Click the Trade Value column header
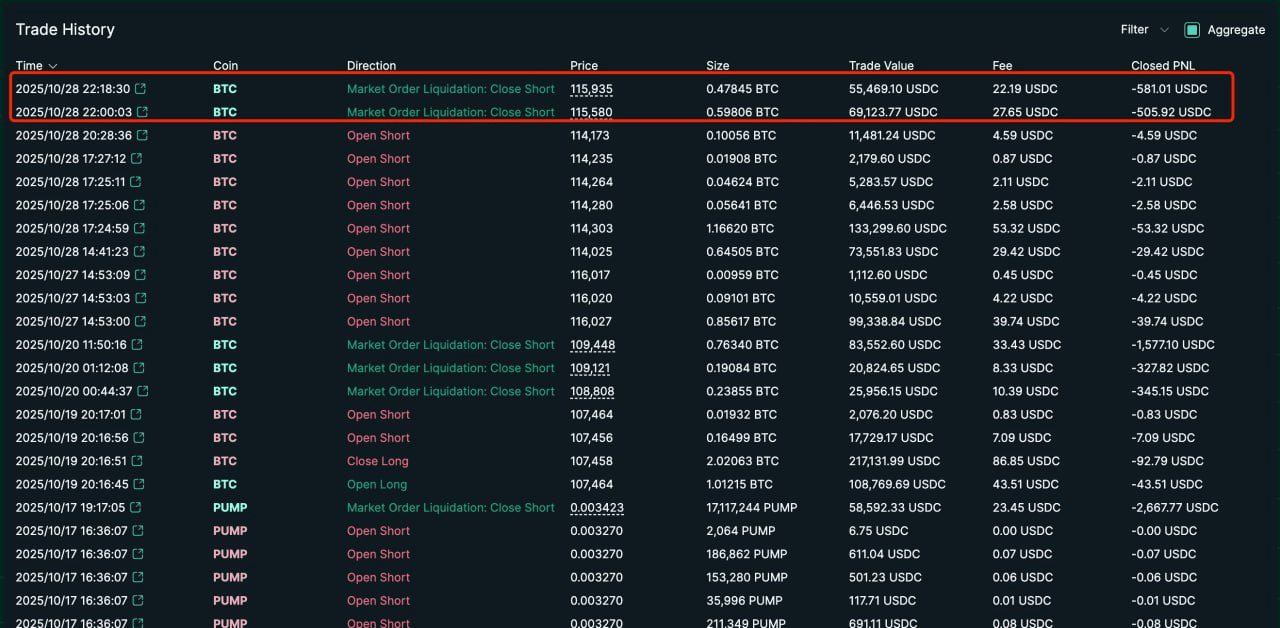Image resolution: width=1280 pixels, height=628 pixels. (881, 66)
